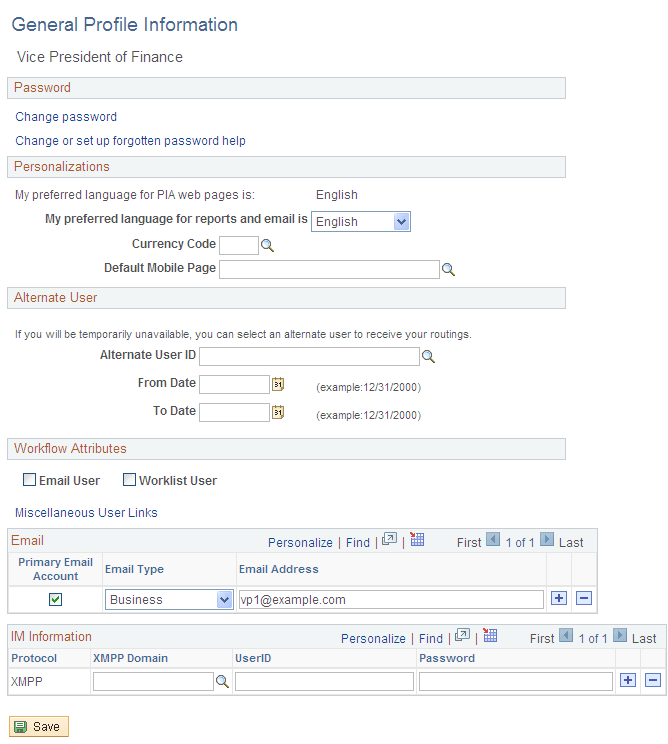
Task: Download the Email grid to spreadsheet
Action: pyautogui.click(x=418, y=540)
